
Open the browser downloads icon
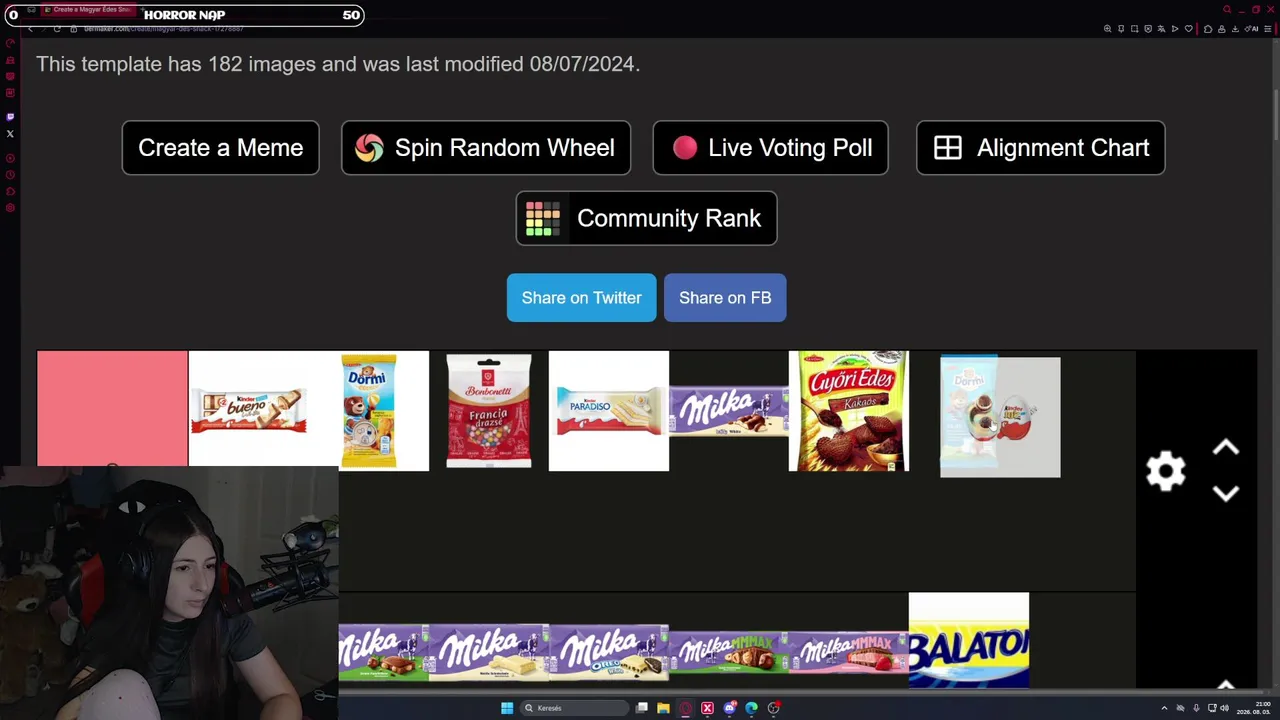click(x=1235, y=29)
